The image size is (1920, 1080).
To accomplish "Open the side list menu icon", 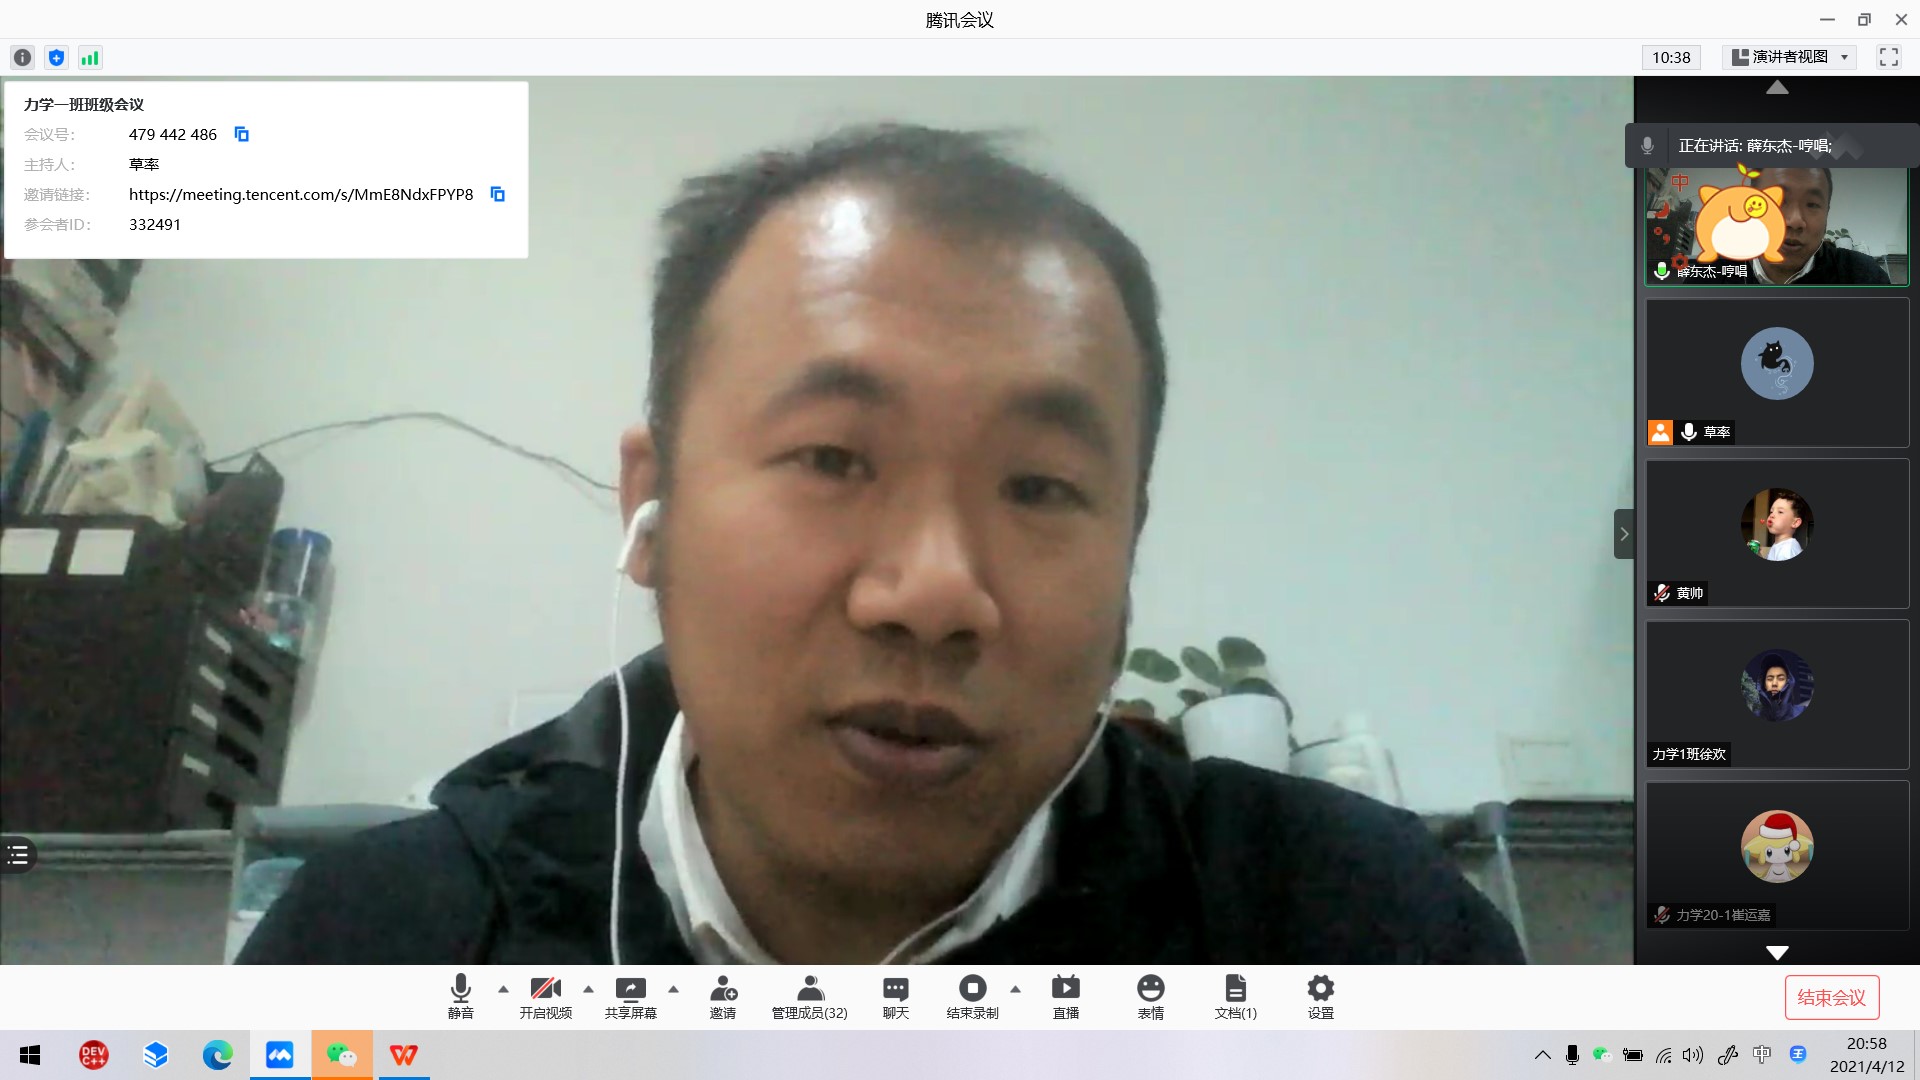I will coord(18,855).
